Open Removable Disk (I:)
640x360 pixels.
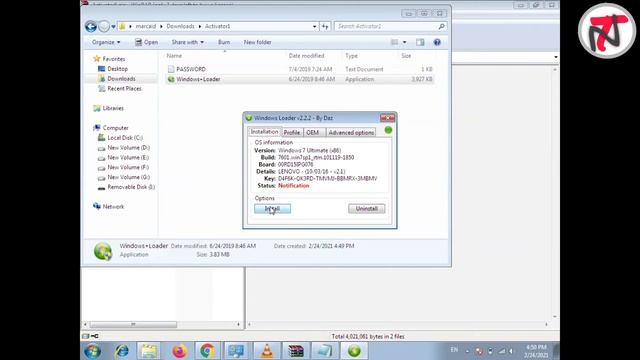(x=131, y=187)
